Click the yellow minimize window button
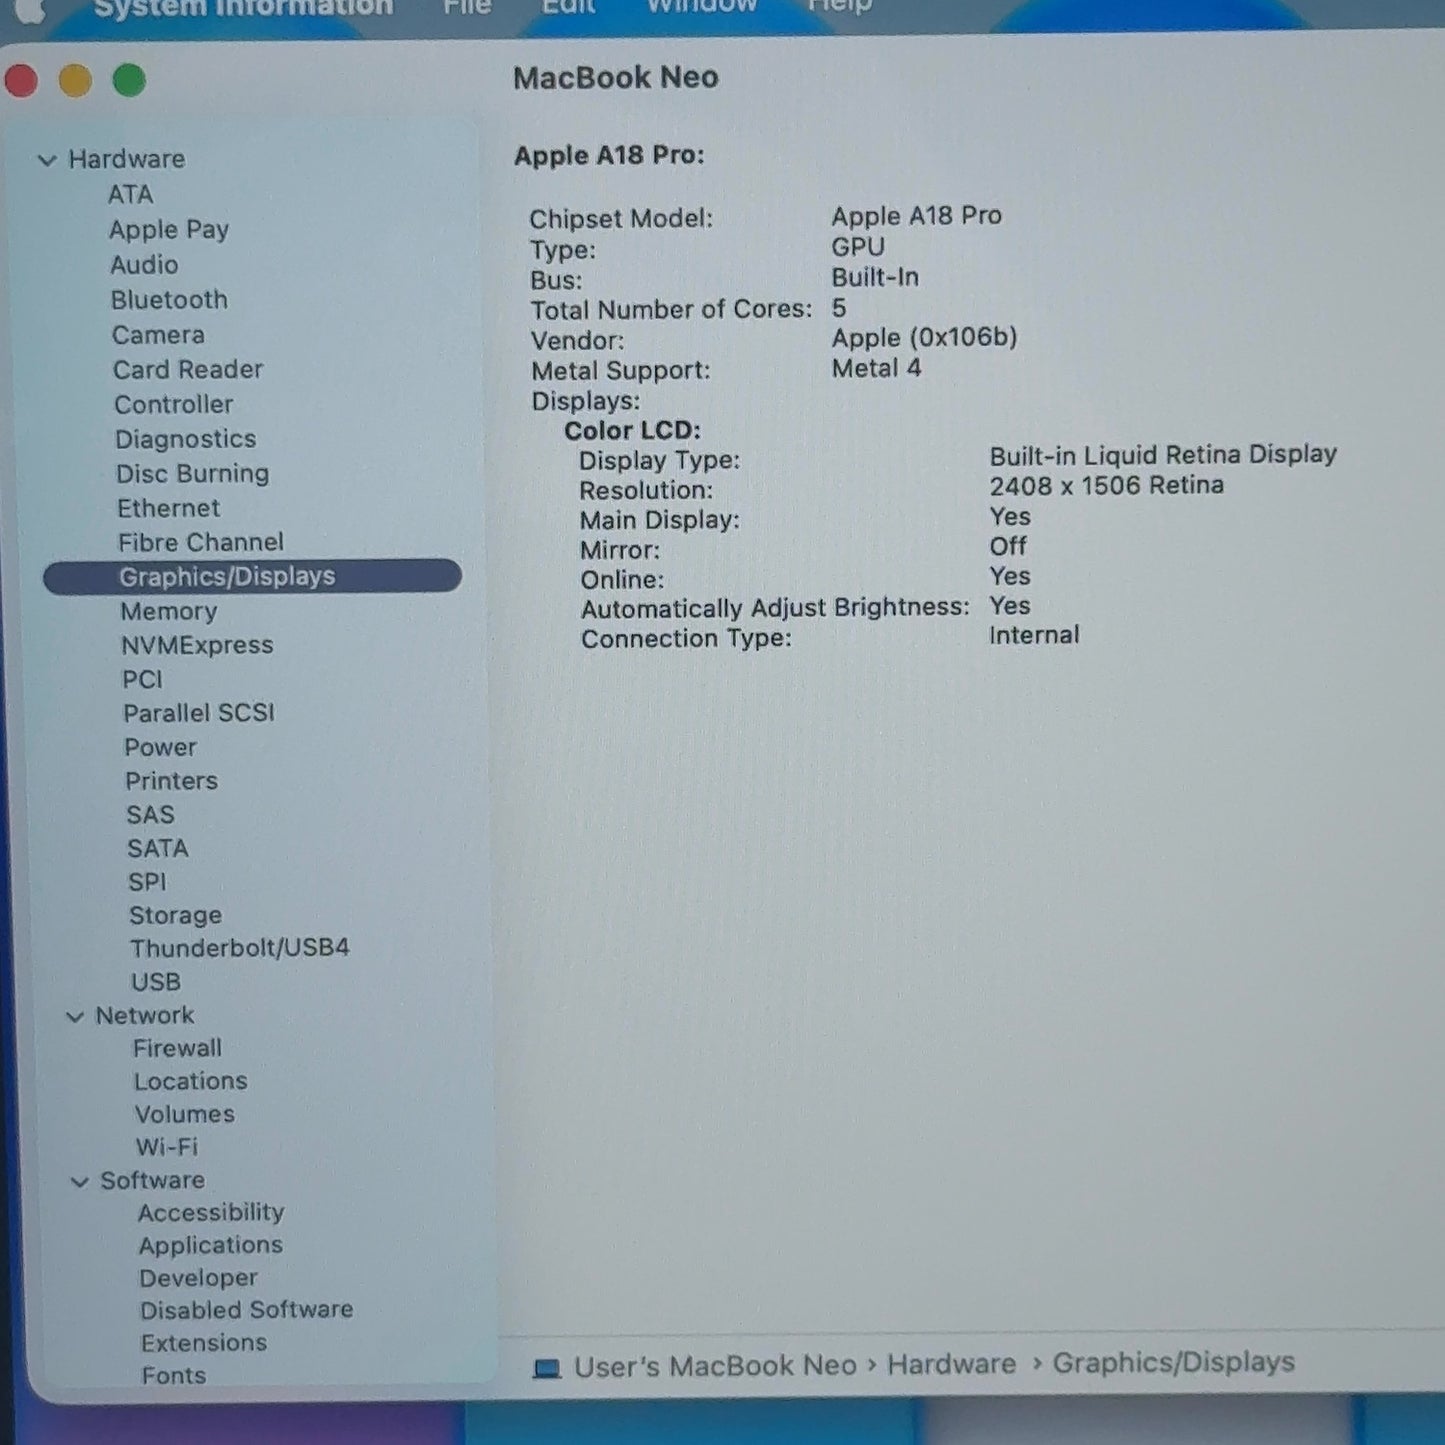1445x1445 pixels. tap(75, 80)
